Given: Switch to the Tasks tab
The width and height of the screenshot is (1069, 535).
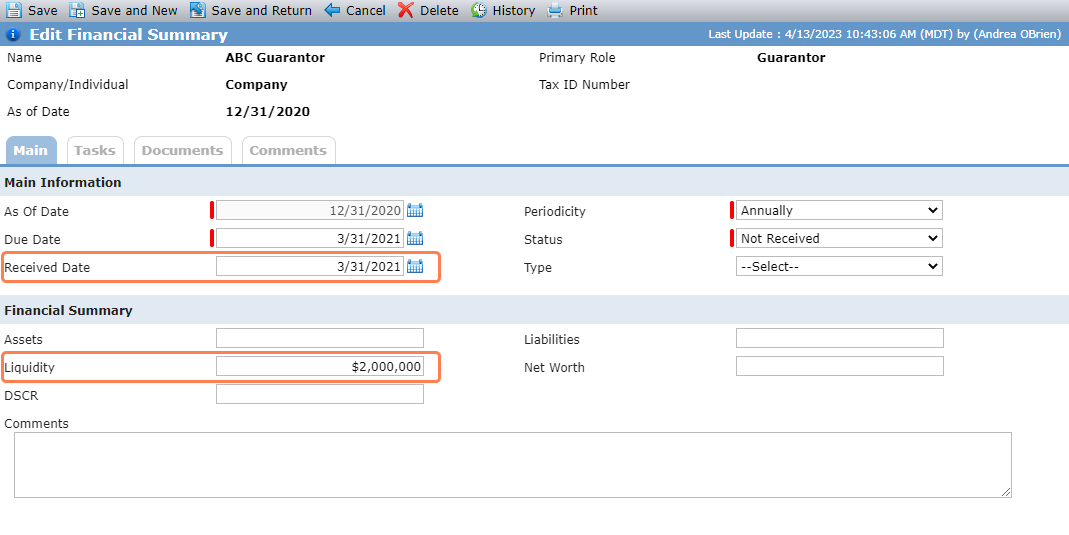Looking at the screenshot, I should pyautogui.click(x=95, y=151).
